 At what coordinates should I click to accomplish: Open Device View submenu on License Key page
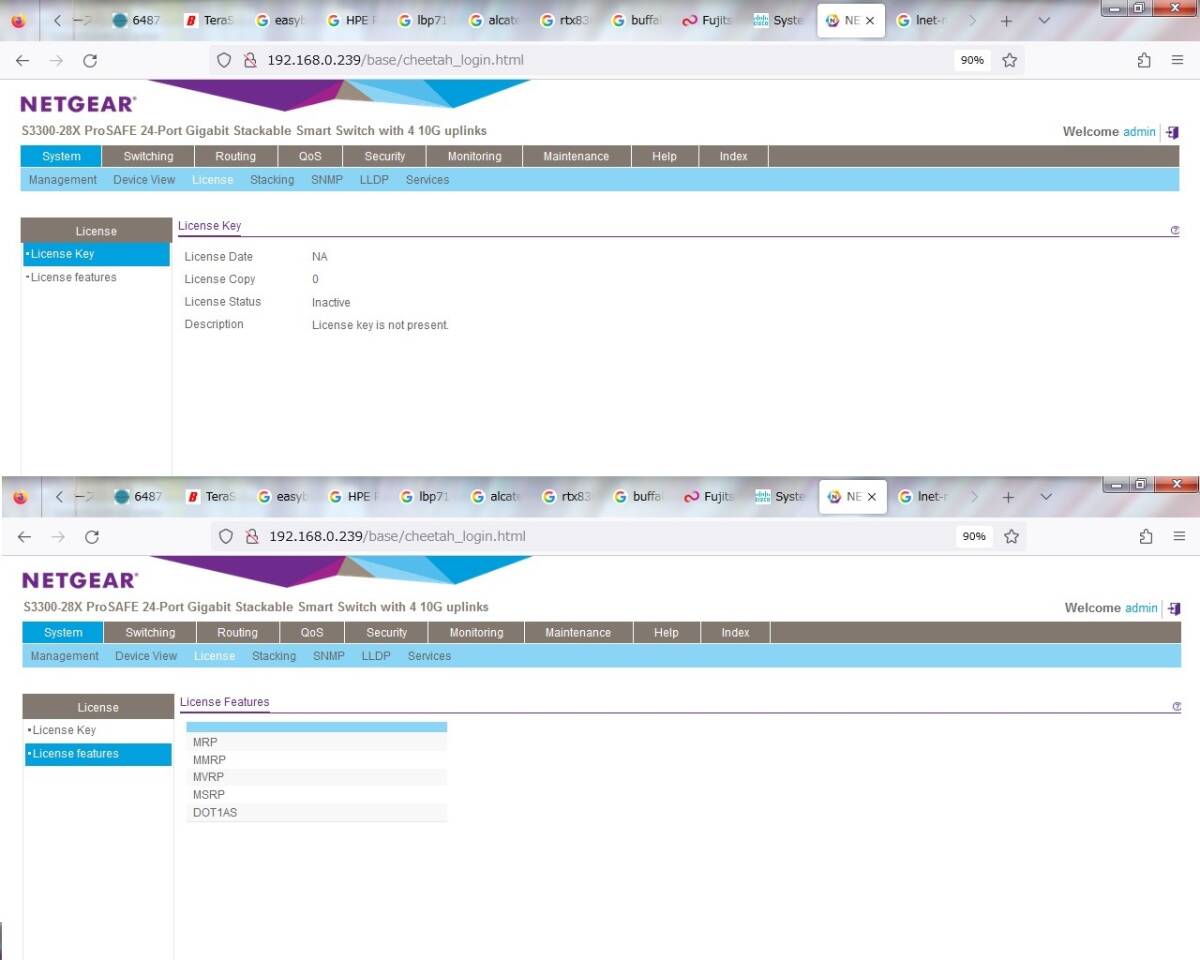144,180
